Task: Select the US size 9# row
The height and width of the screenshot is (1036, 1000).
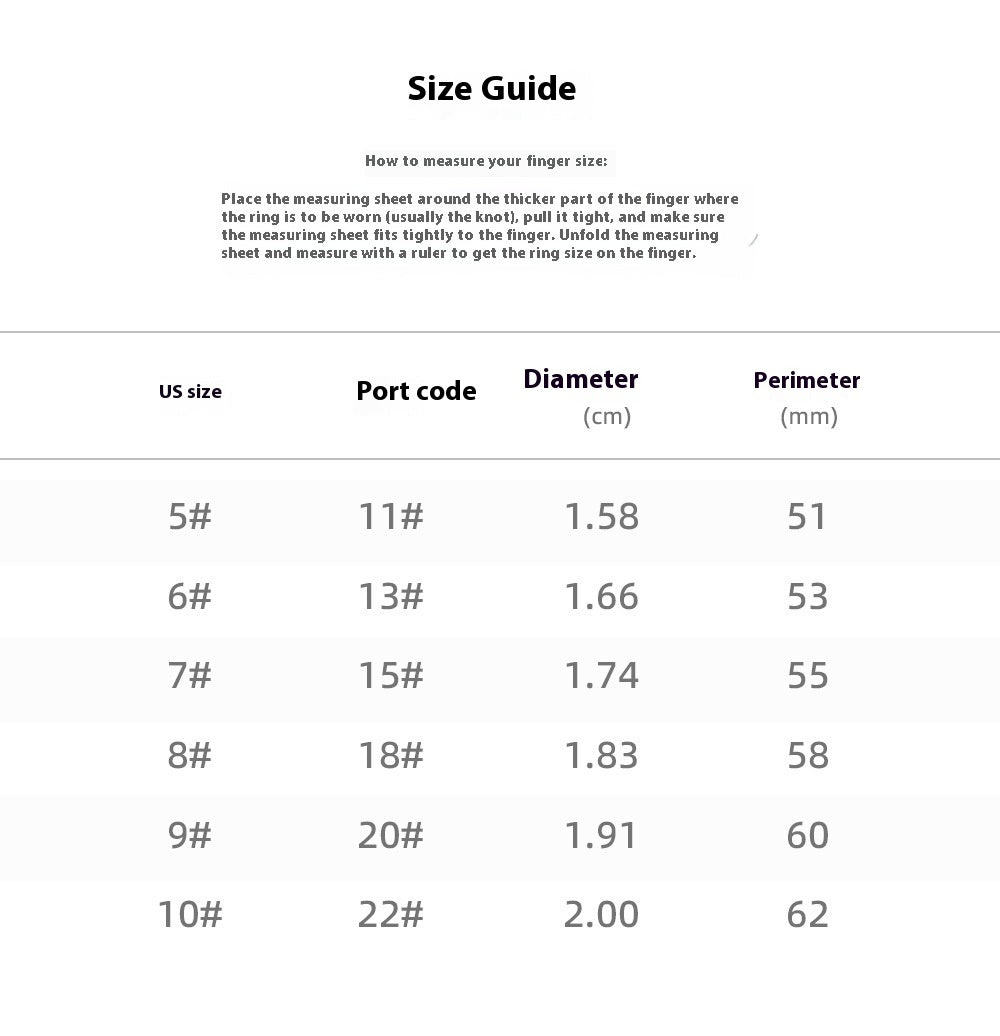Action: tap(500, 835)
